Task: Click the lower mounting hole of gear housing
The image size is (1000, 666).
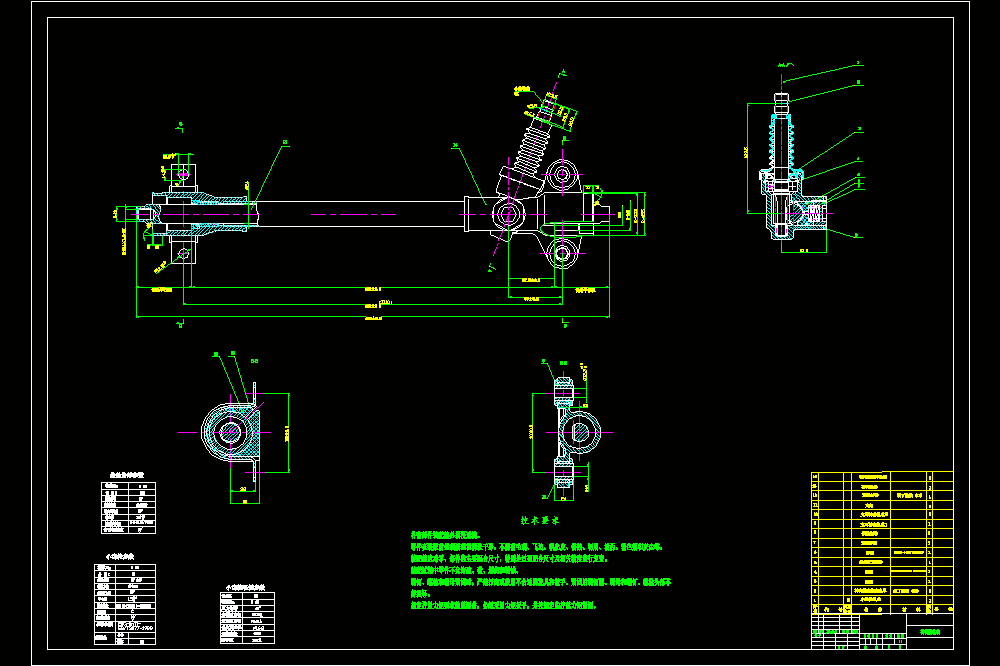Action: [562, 253]
